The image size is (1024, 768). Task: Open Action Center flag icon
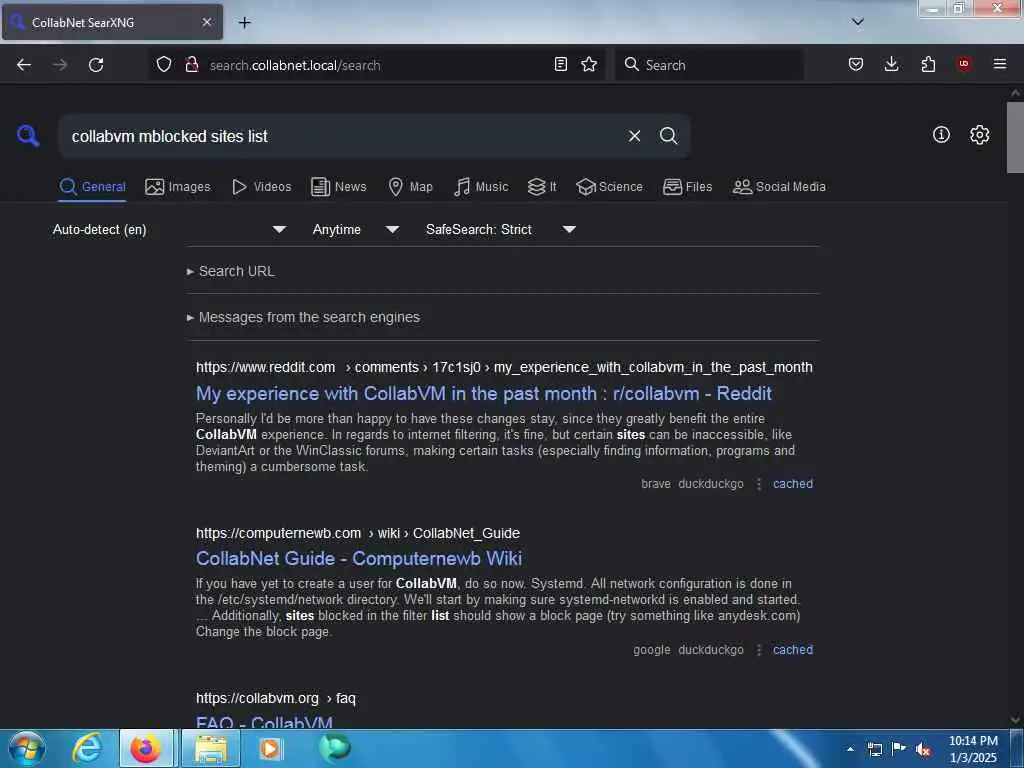899,749
